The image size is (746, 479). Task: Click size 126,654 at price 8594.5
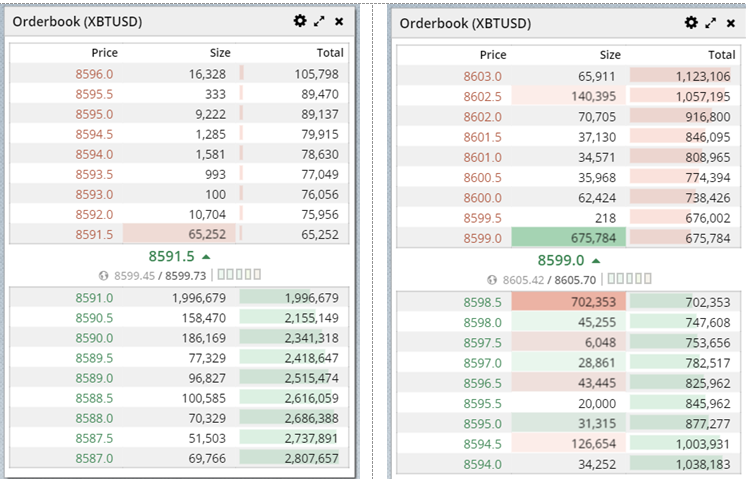[x=594, y=443]
